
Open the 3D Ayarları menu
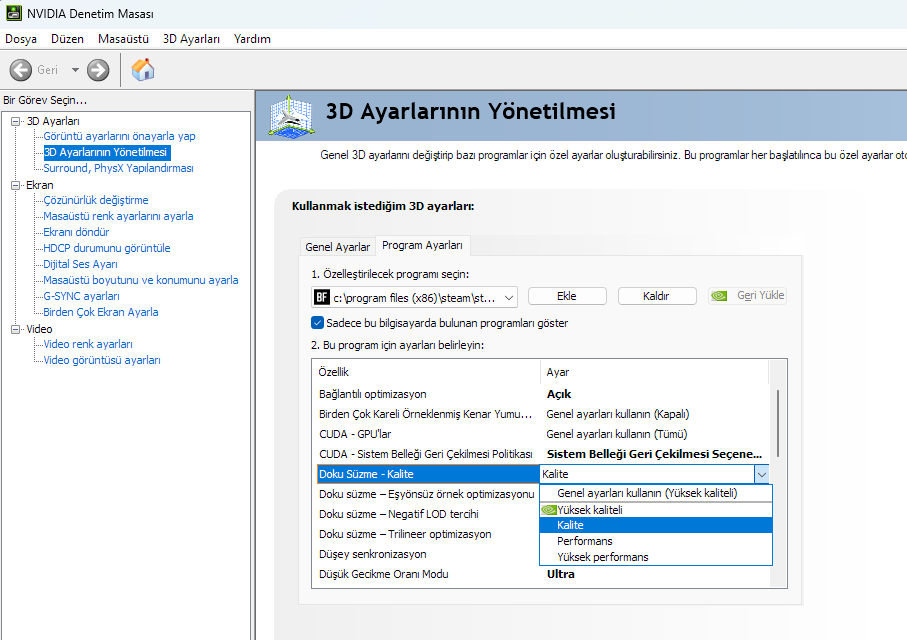click(191, 39)
